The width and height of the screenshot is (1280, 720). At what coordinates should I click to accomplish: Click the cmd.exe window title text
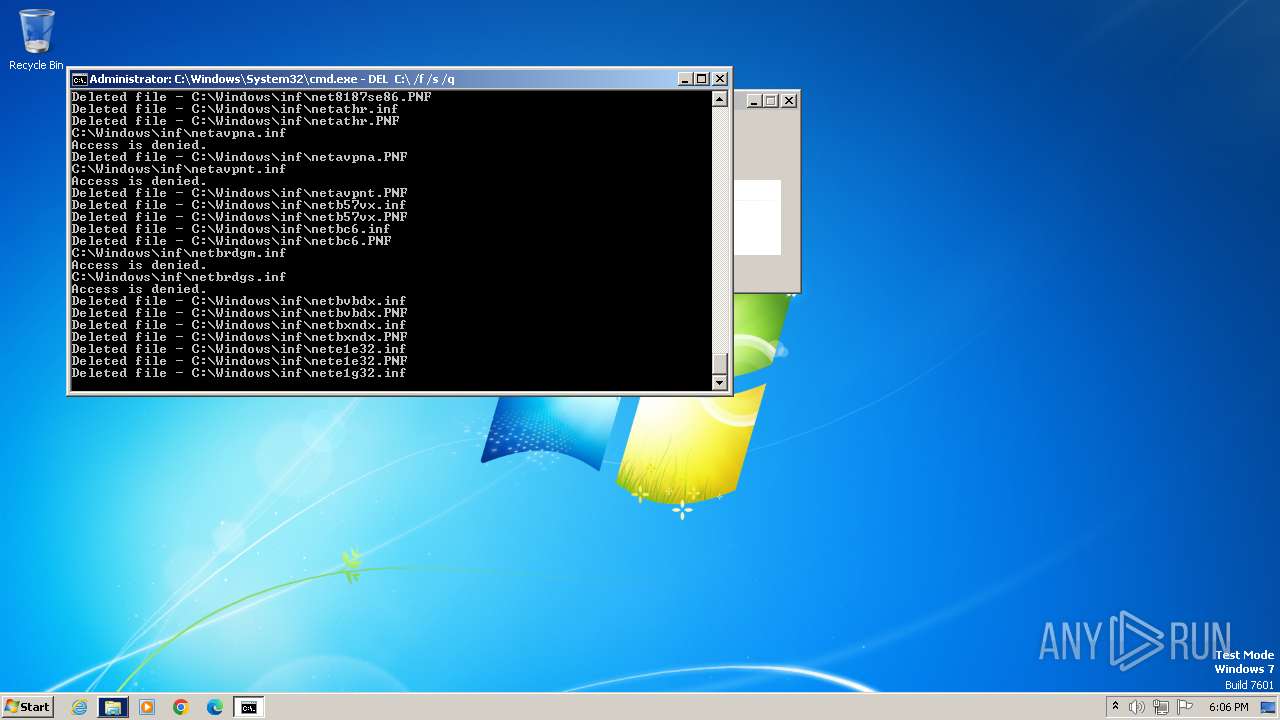(x=272, y=79)
